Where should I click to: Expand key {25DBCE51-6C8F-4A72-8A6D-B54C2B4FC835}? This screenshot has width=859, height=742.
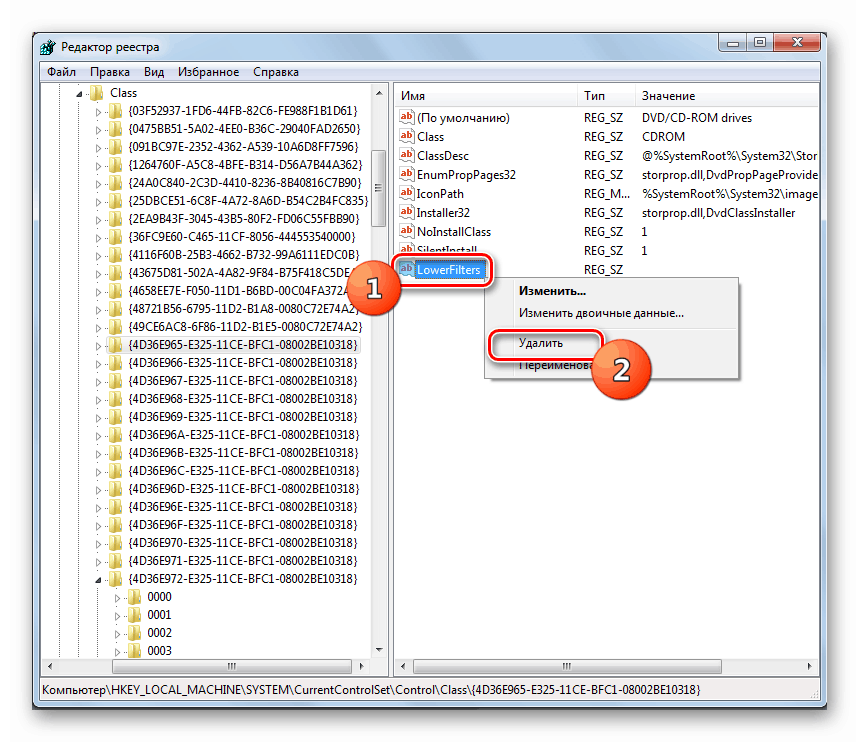98,202
